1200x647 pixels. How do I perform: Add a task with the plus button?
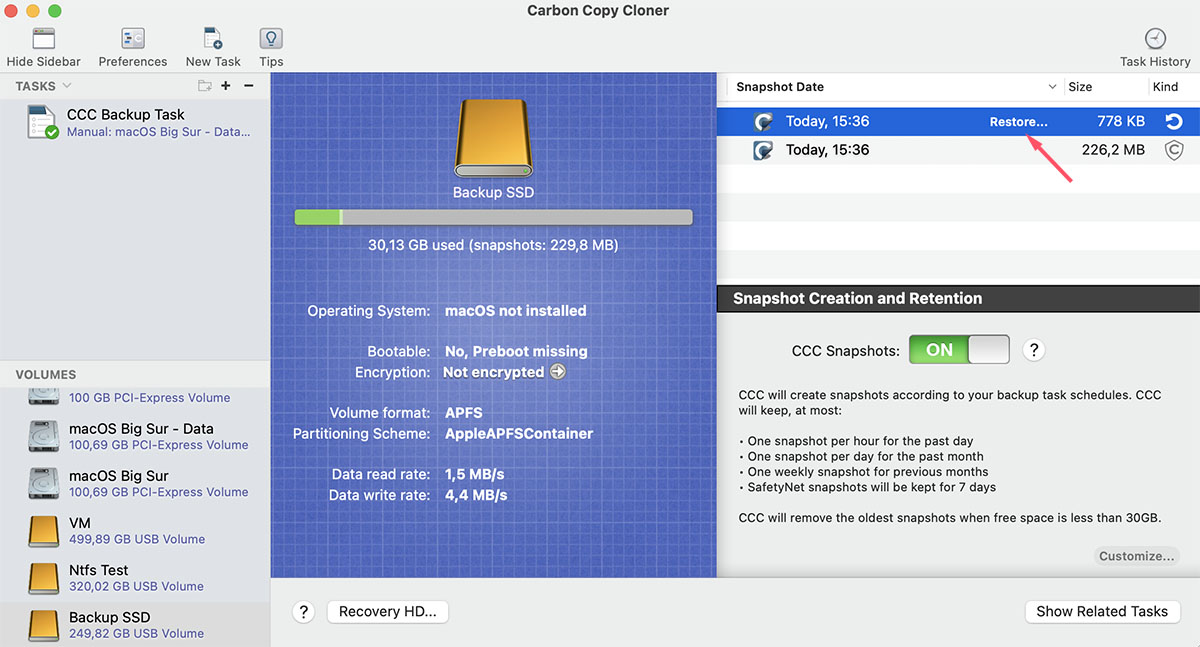click(x=226, y=86)
